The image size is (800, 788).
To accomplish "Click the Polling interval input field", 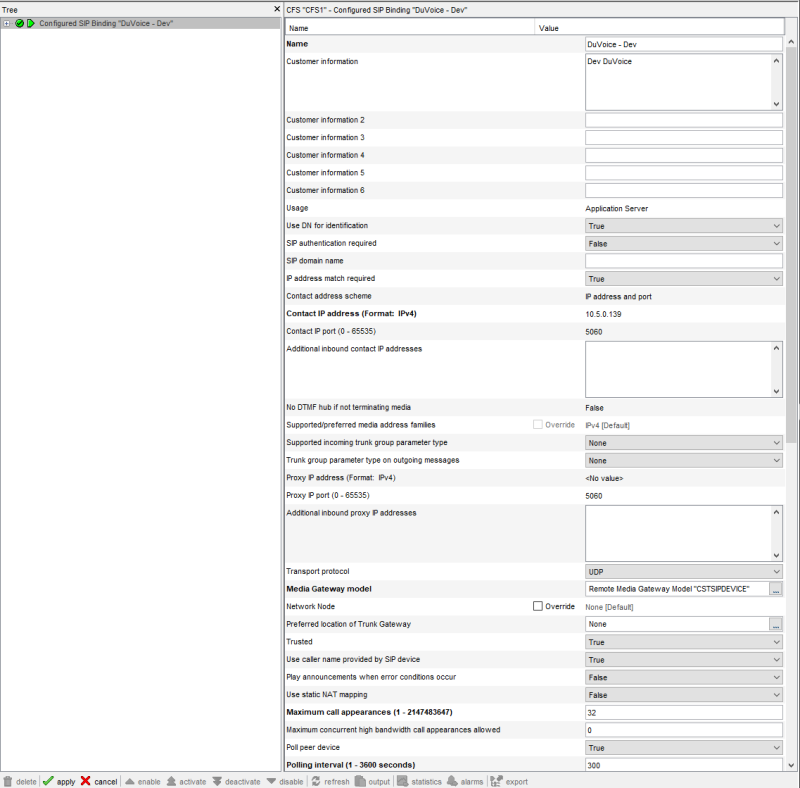I will pos(684,765).
